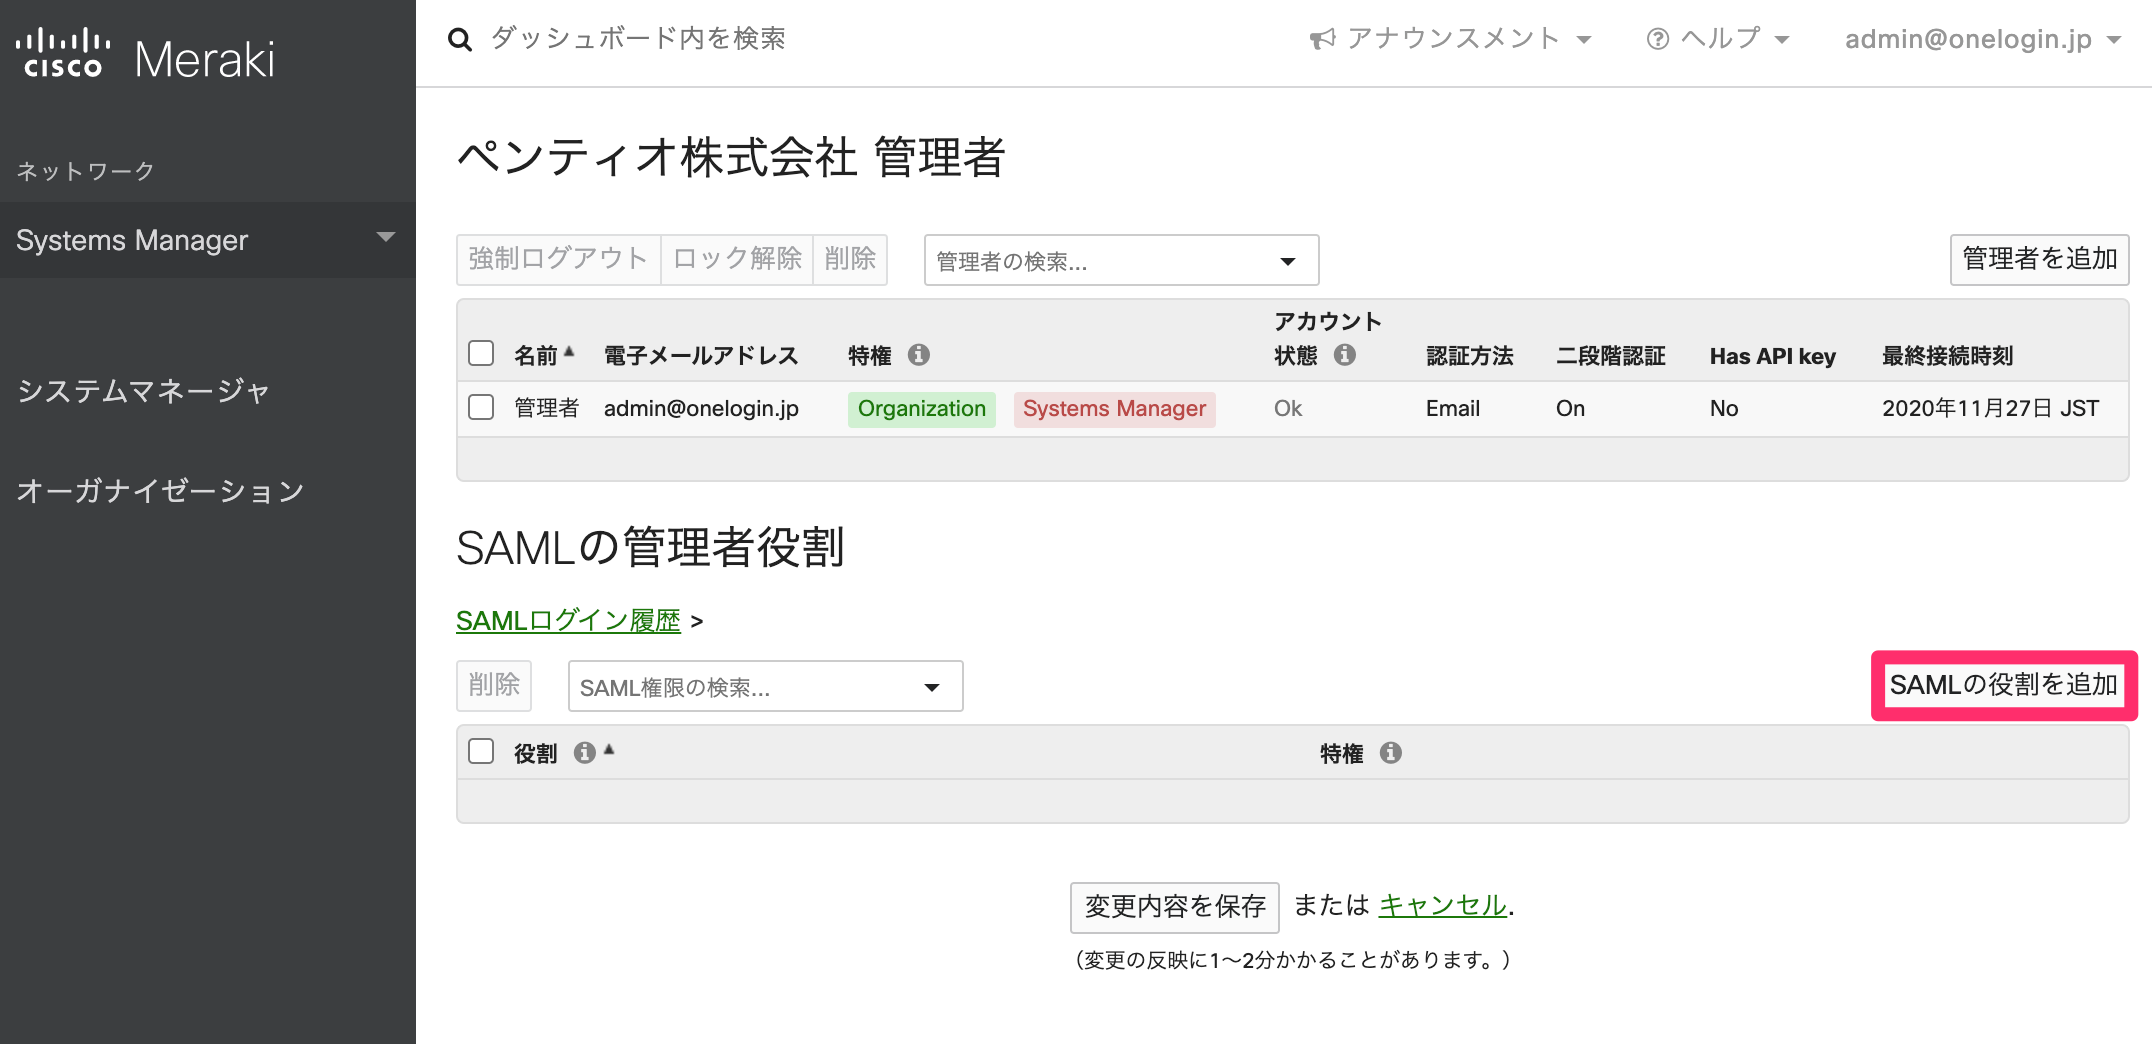Click info icon next to 特権 in admin table
Viewport: 2152px width, 1044px height.
(919, 354)
